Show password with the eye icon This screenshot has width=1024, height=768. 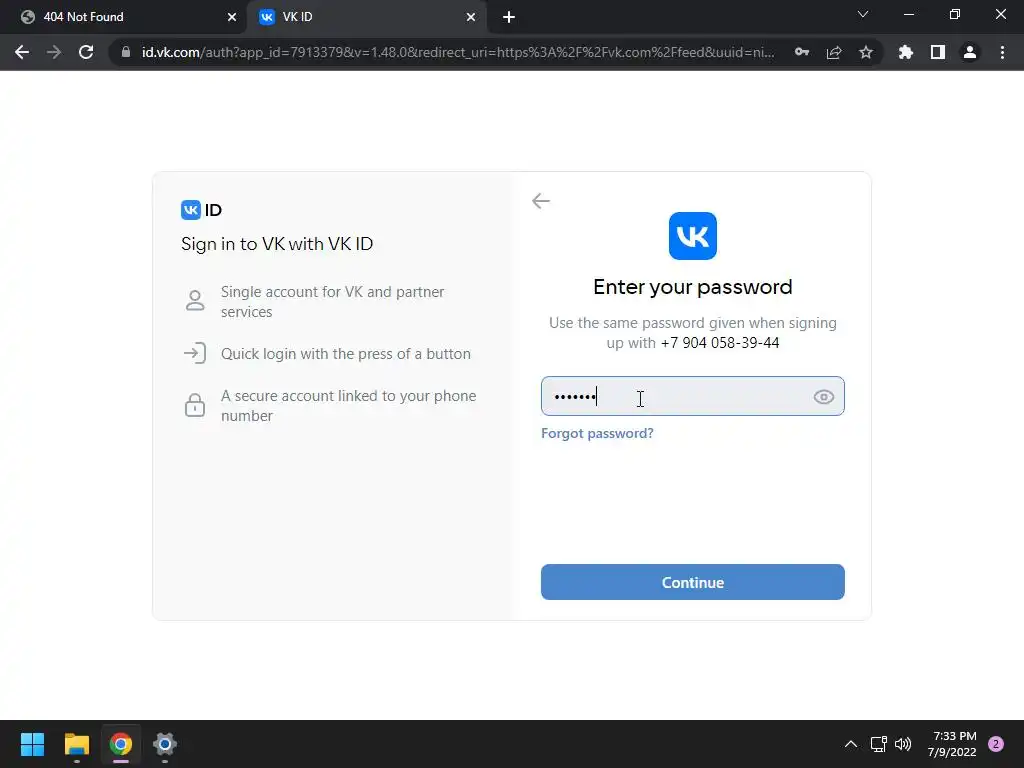point(824,396)
